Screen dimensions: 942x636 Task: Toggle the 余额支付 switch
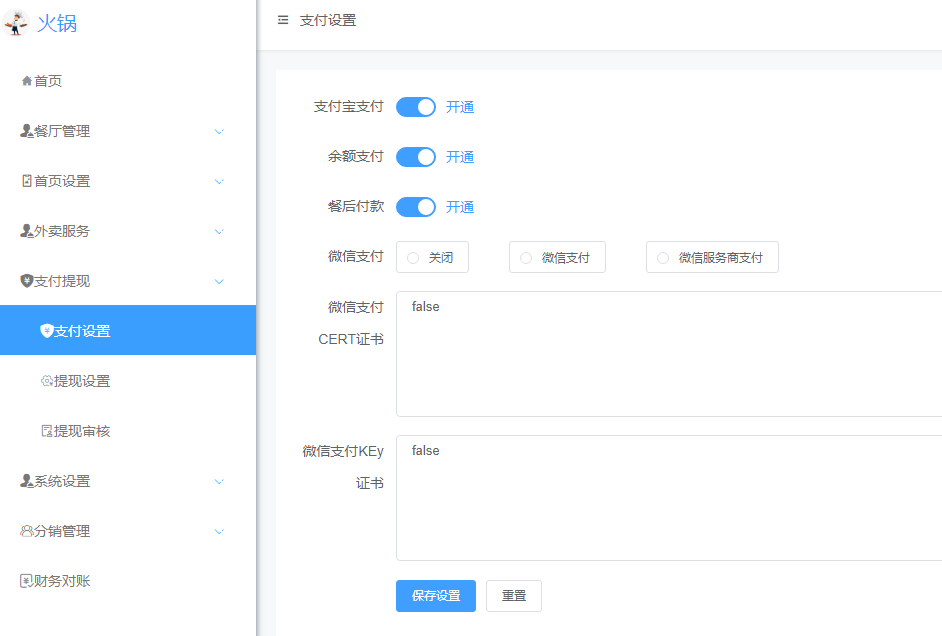pyautogui.click(x=416, y=157)
